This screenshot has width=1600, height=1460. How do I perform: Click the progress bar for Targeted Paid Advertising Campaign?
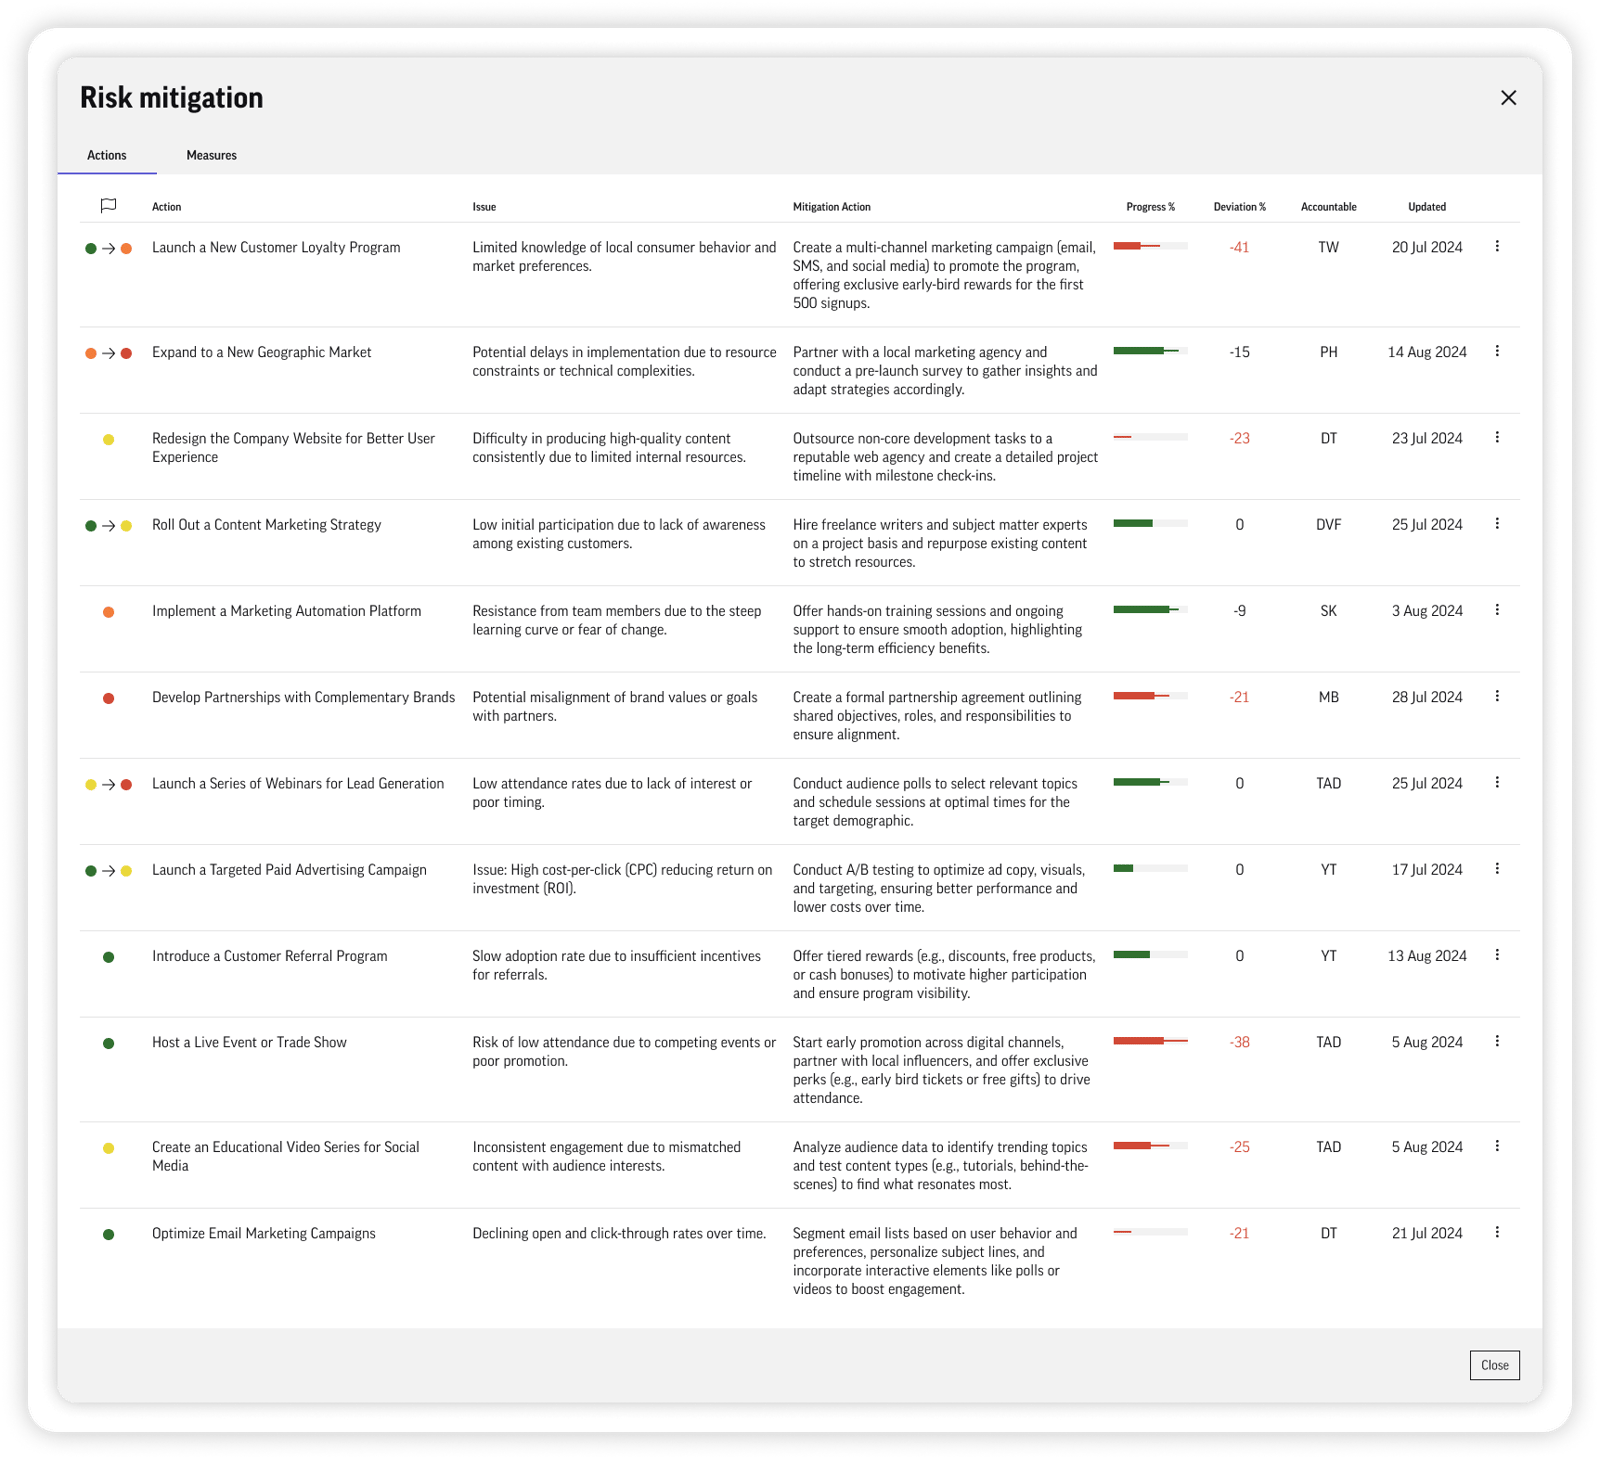click(x=1150, y=869)
